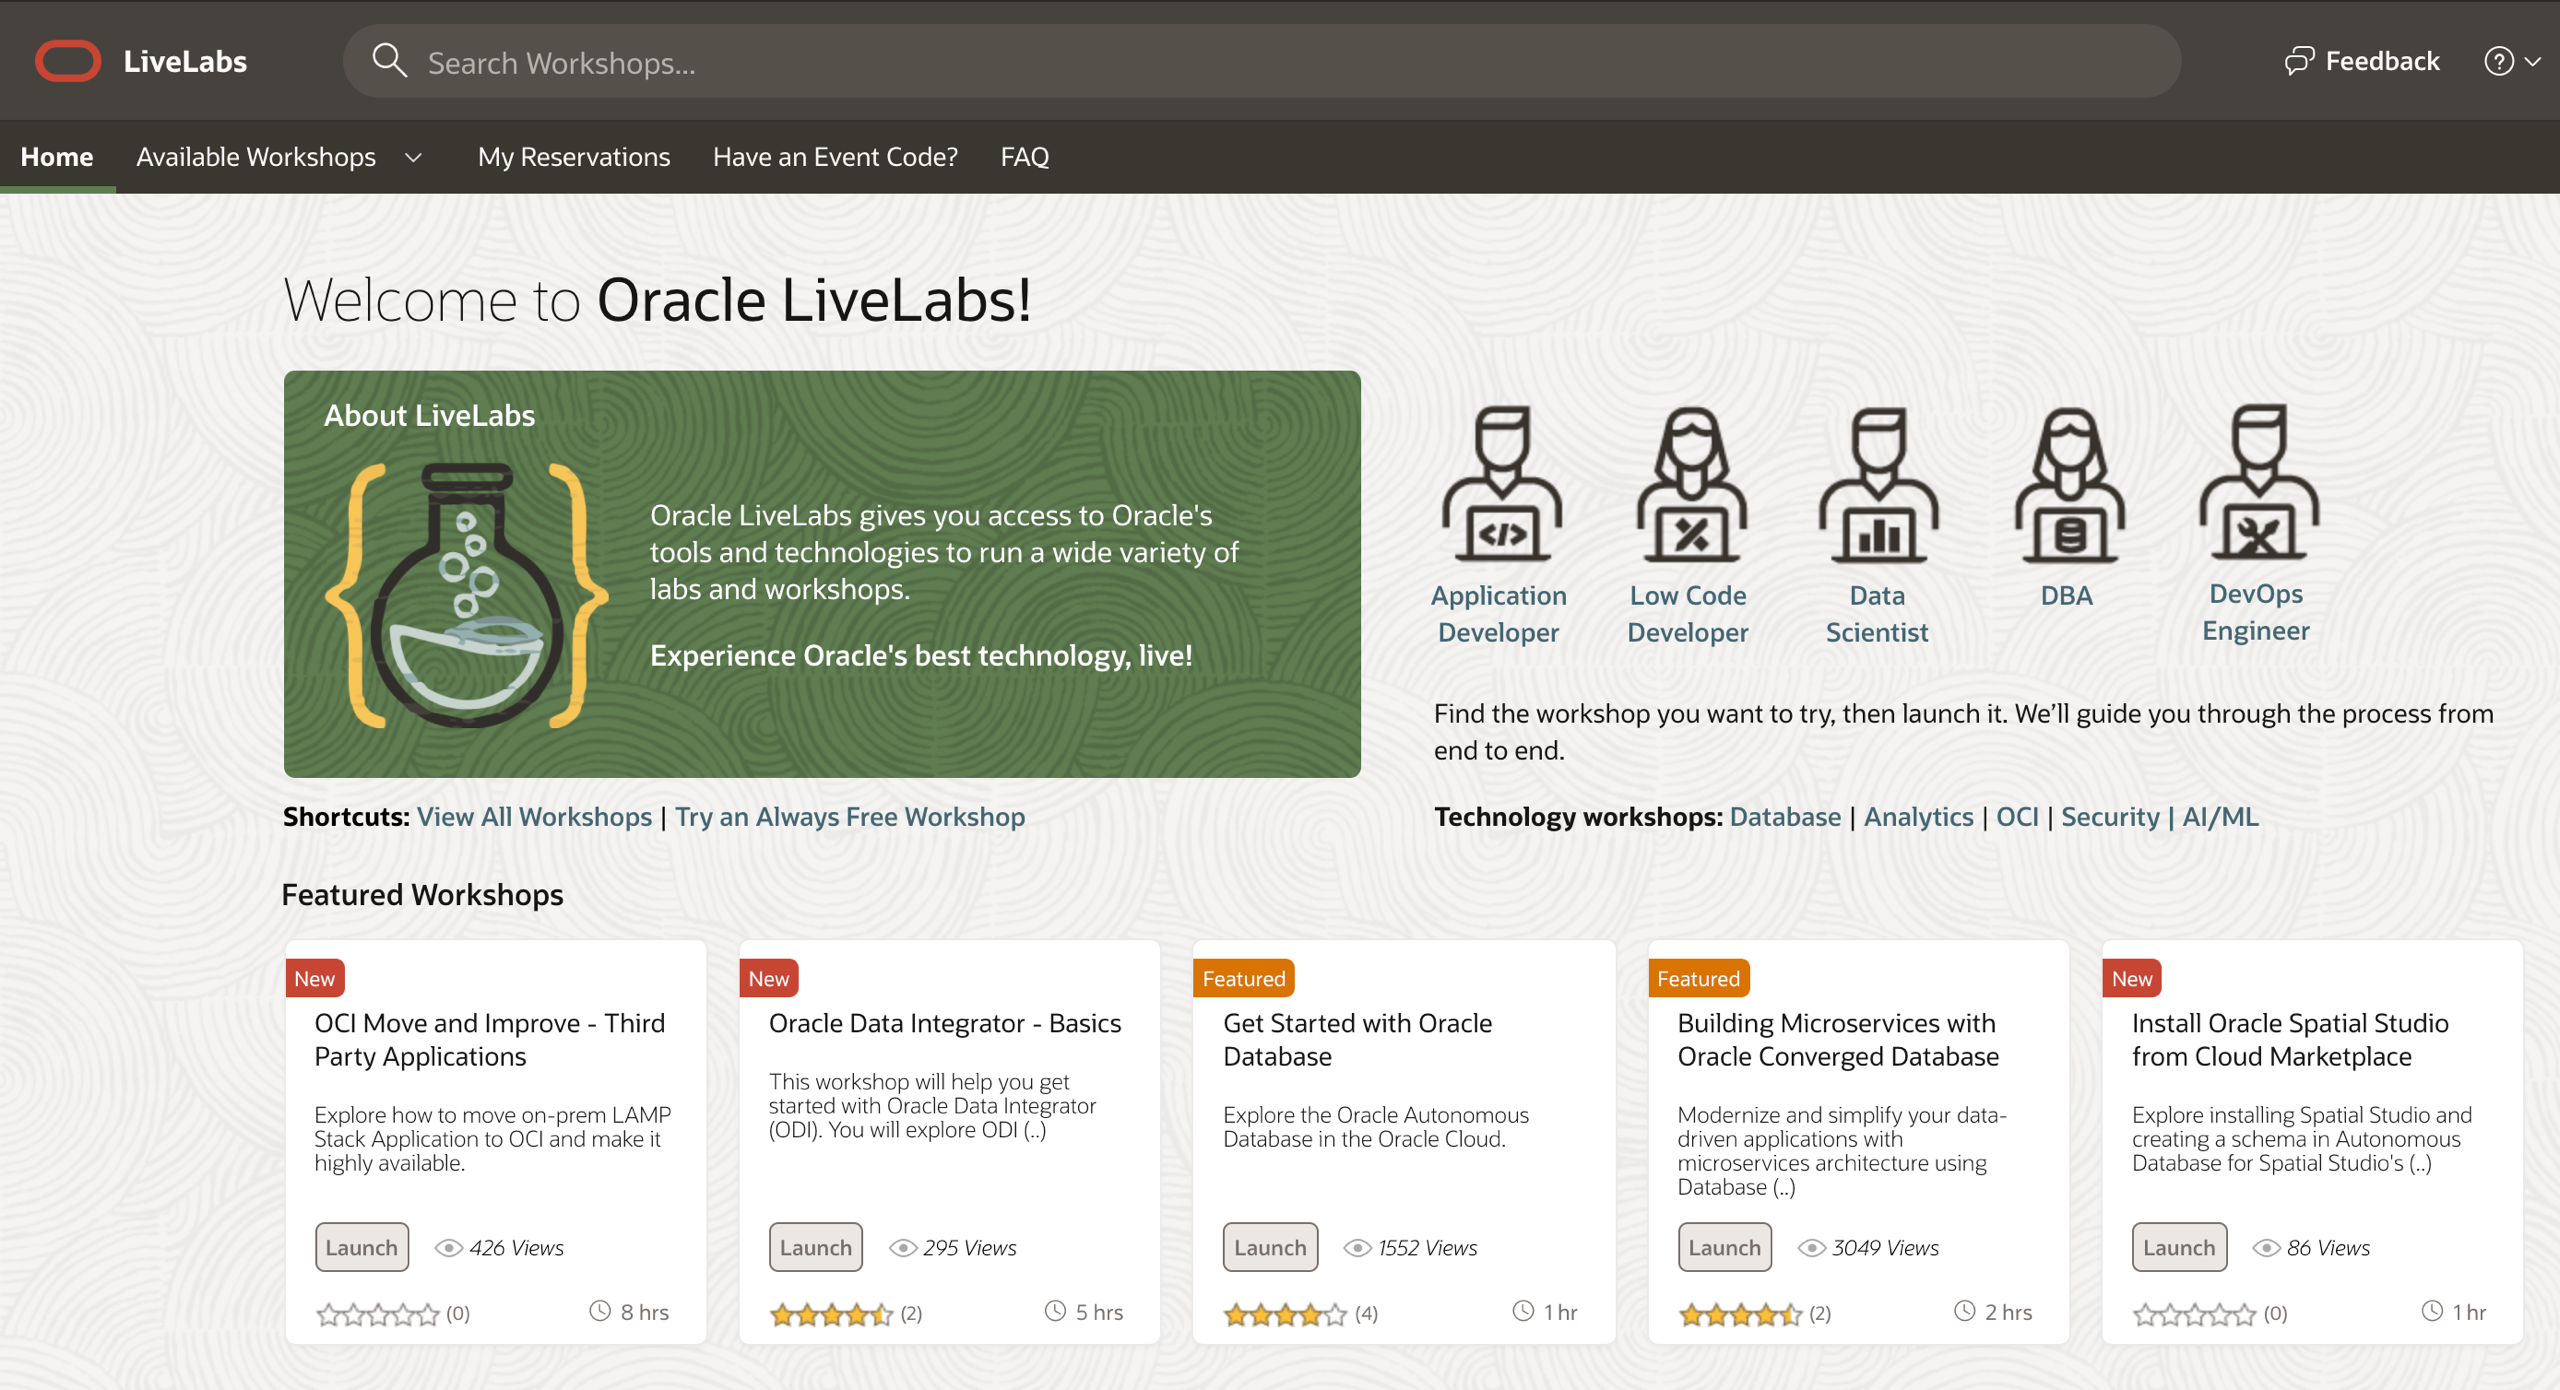The height and width of the screenshot is (1390, 2560).
Task: Click eye icon next to 426 Views
Action: (448, 1247)
